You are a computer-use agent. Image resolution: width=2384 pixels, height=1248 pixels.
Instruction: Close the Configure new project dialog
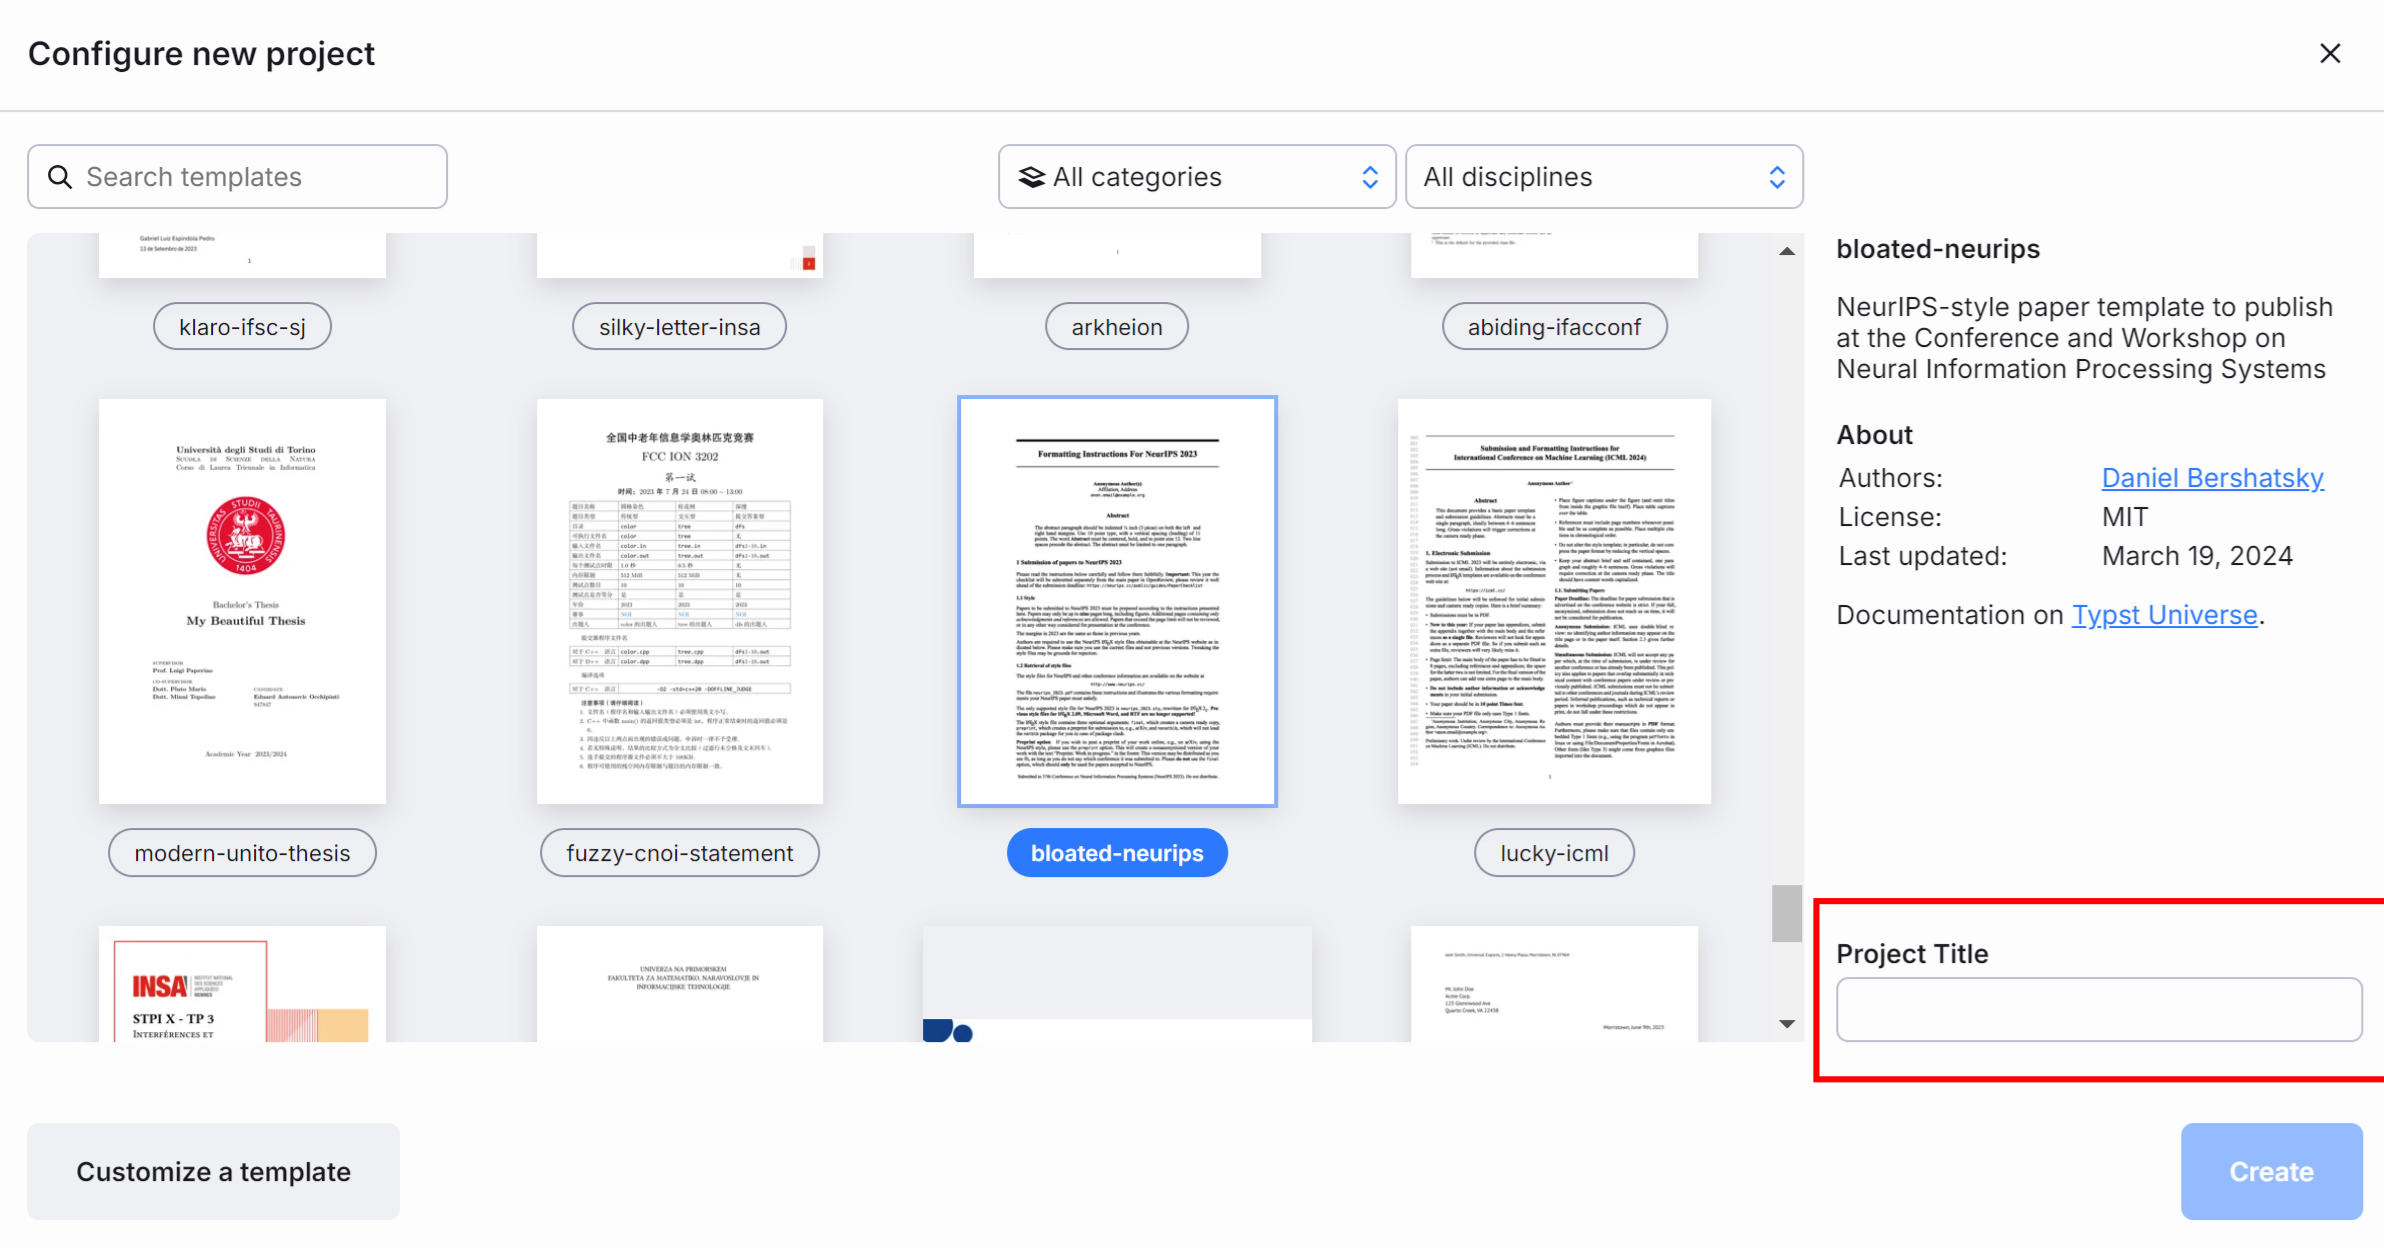[x=2330, y=54]
